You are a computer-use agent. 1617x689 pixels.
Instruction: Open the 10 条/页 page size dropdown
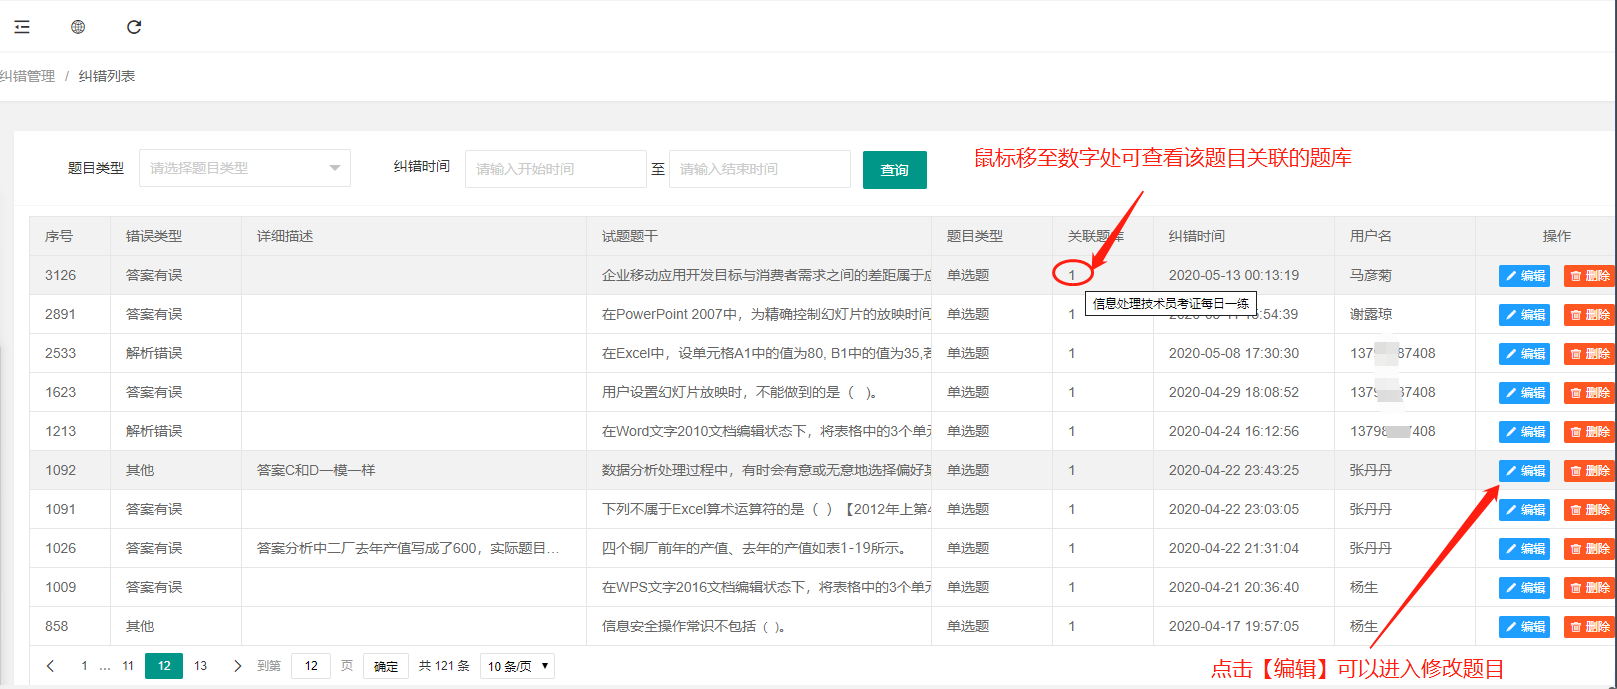tap(517, 666)
